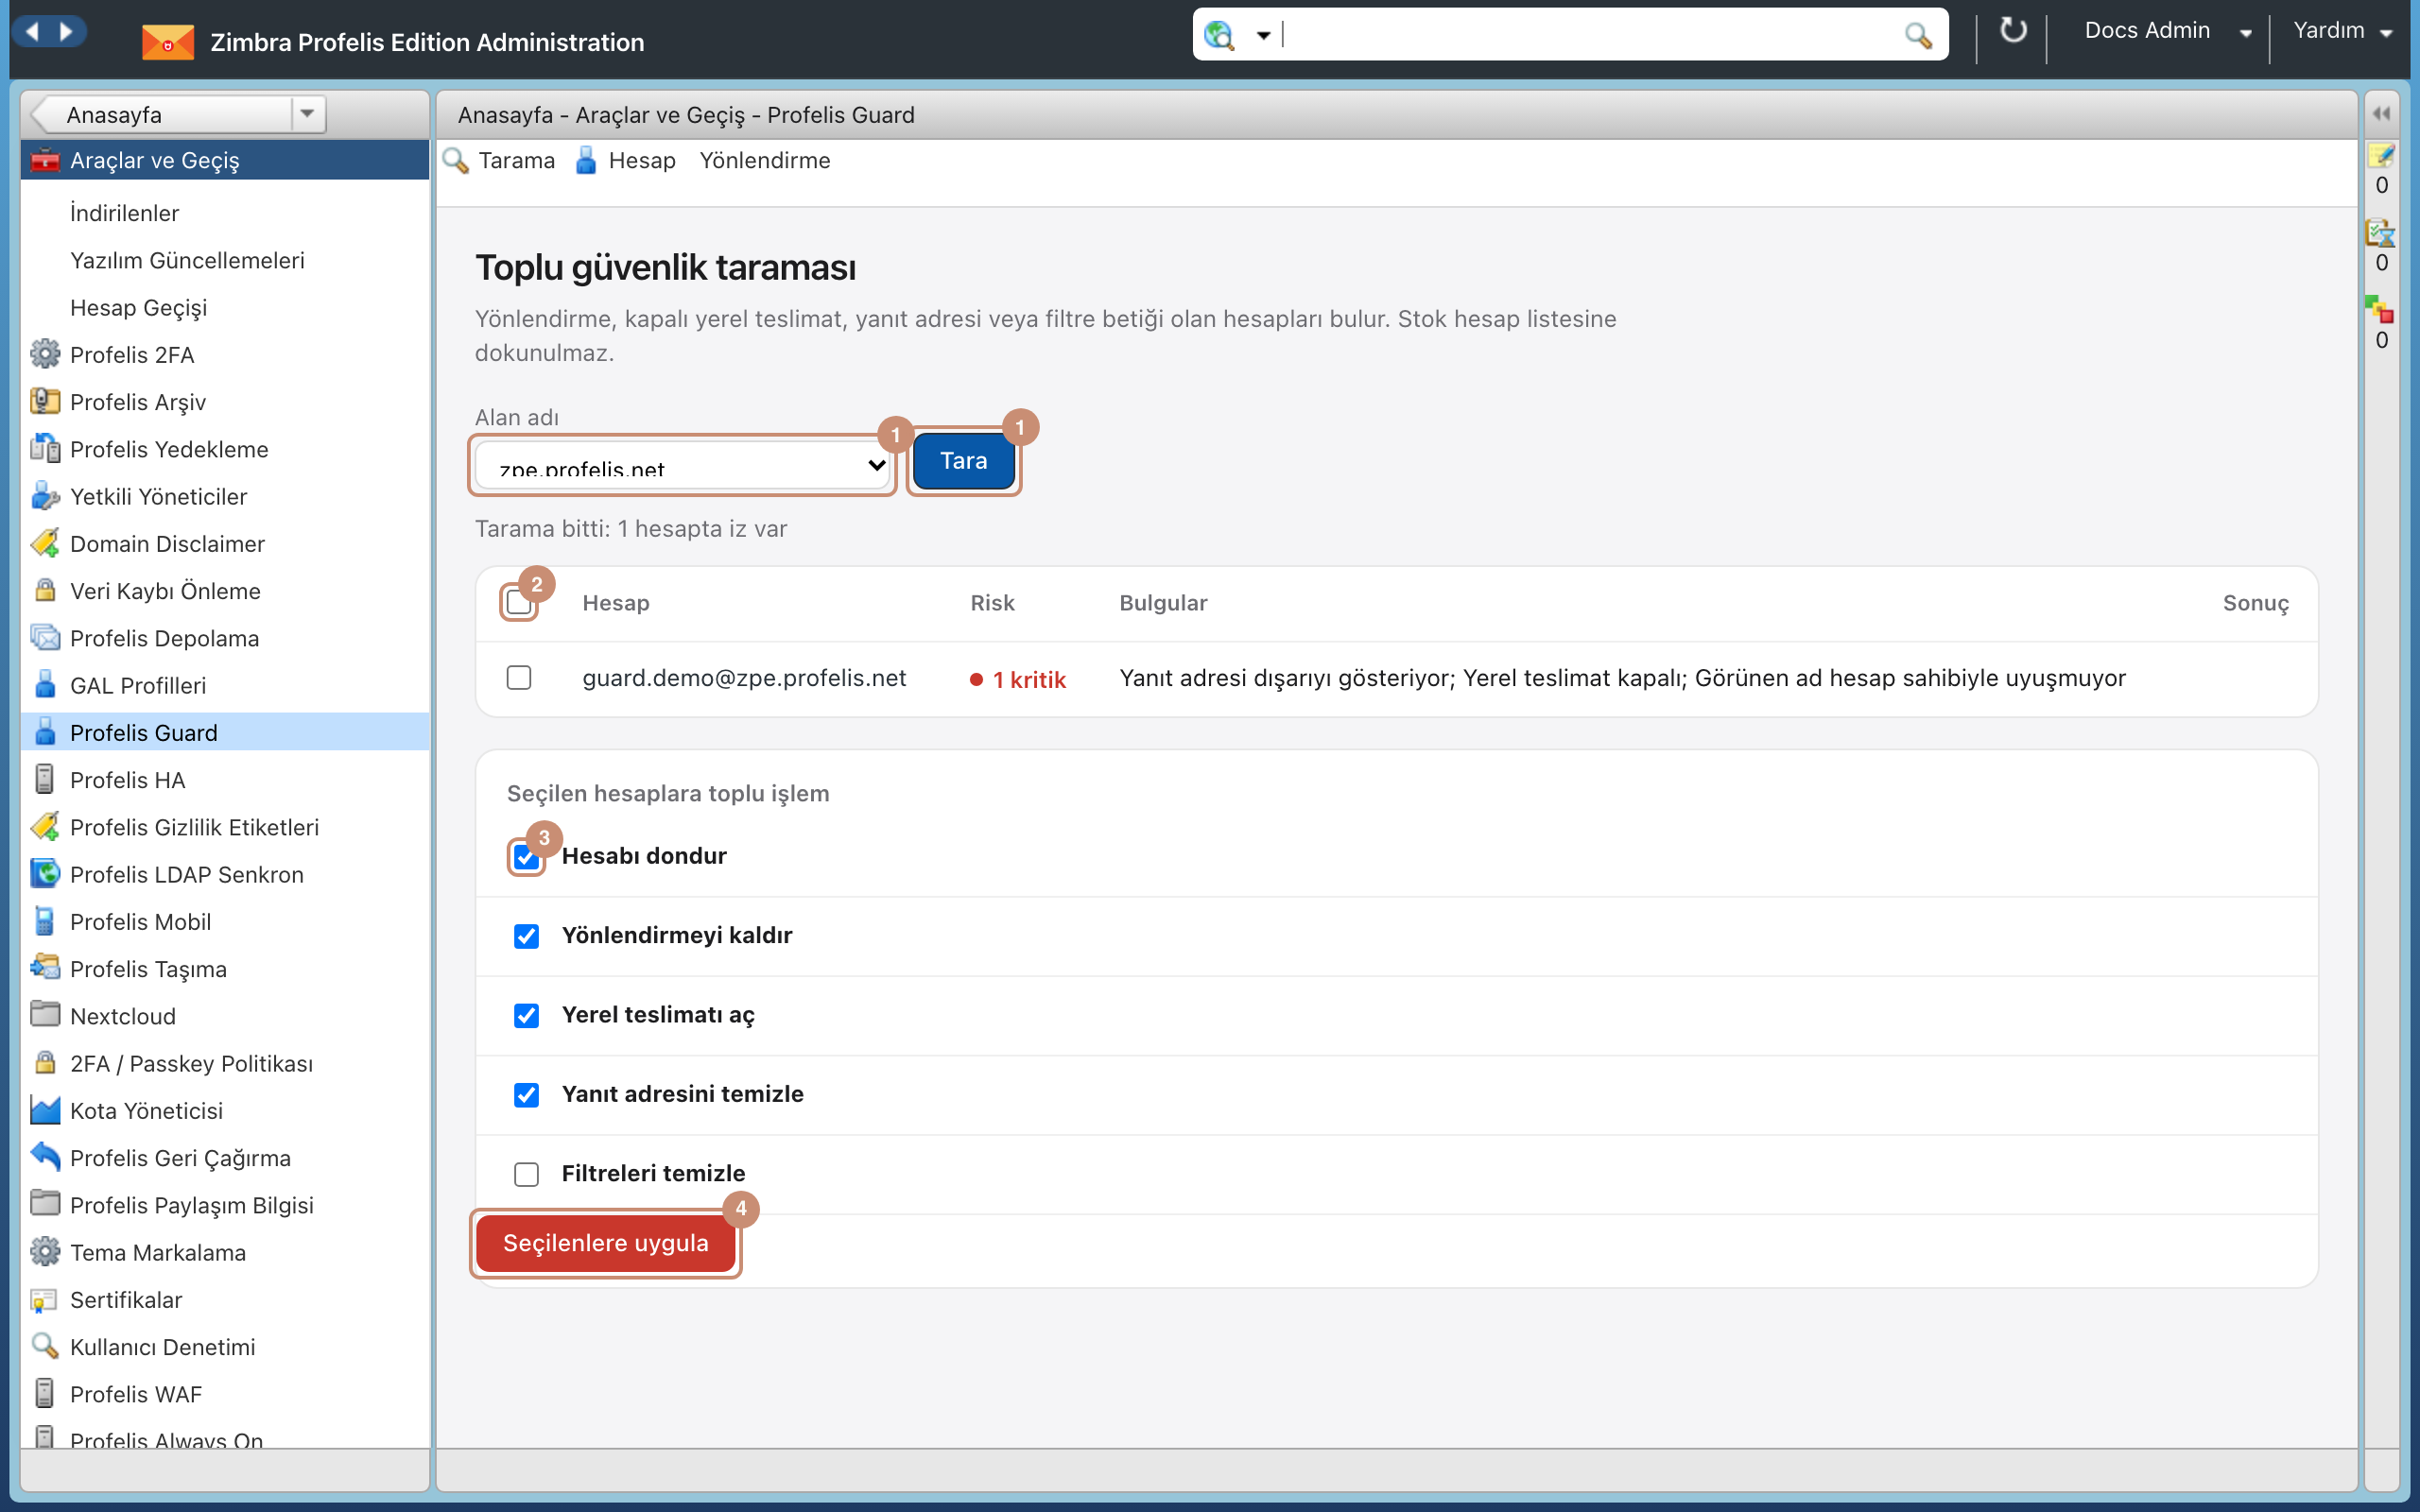
Task: Open Profelis 2FA gear icon
Action: pos(44,354)
